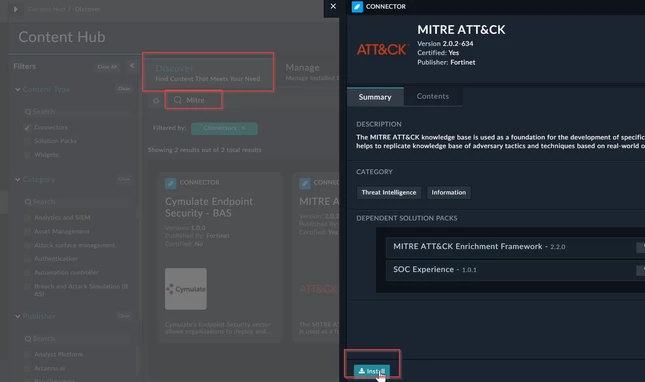Check Asset Management category
Viewport: 645px width, 382px height.
pos(27,232)
